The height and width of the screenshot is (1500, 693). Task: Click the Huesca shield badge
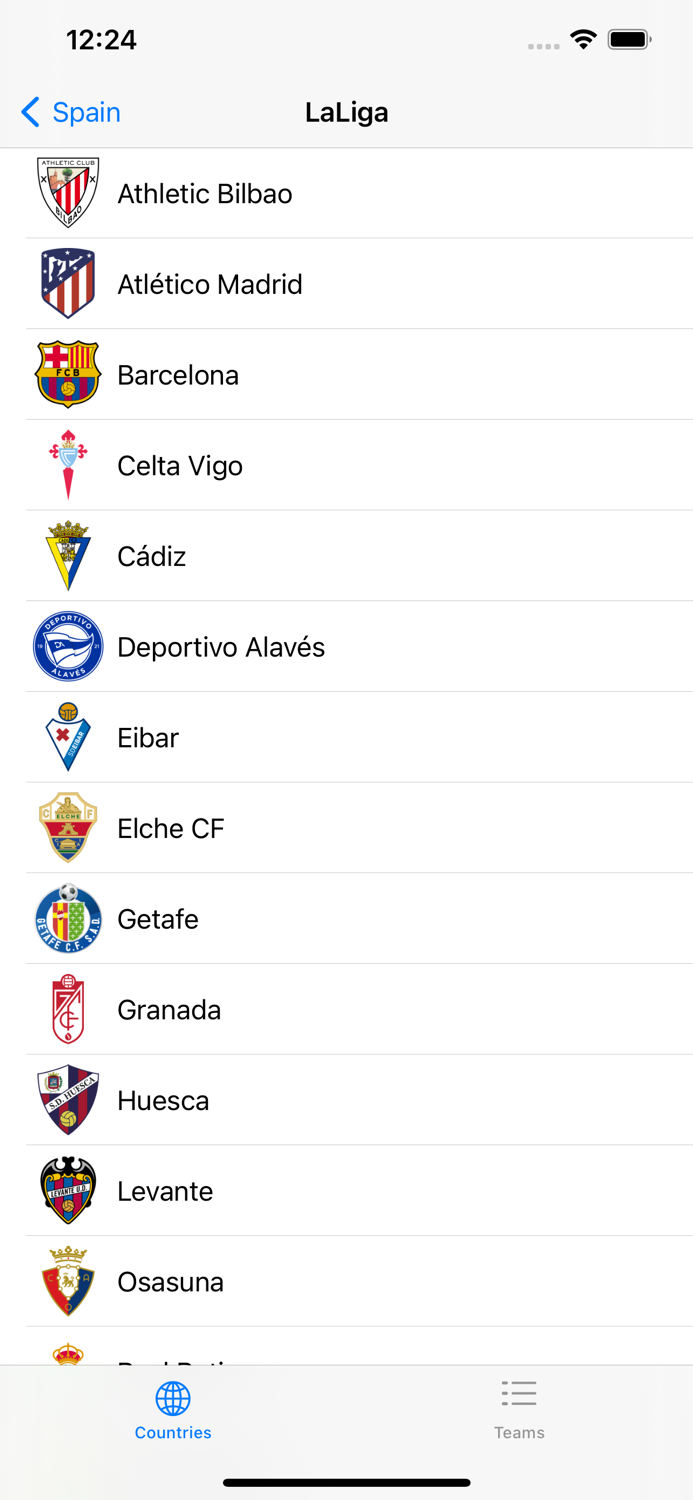coord(67,1100)
